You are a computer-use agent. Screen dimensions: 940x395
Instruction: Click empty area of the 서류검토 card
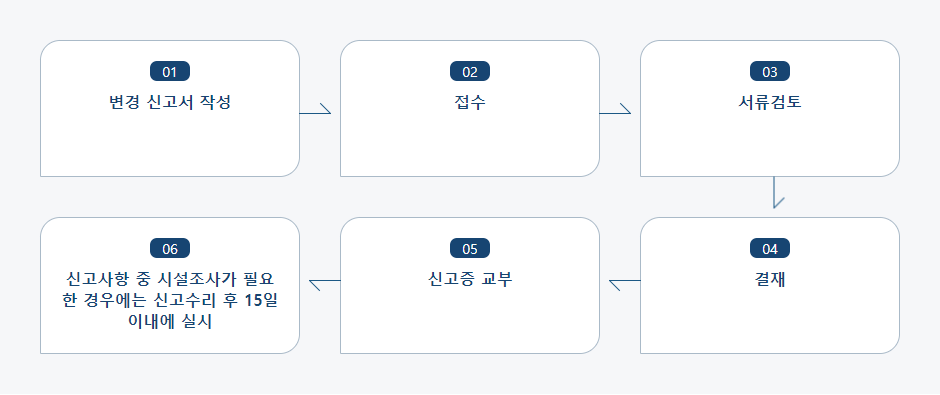770,147
